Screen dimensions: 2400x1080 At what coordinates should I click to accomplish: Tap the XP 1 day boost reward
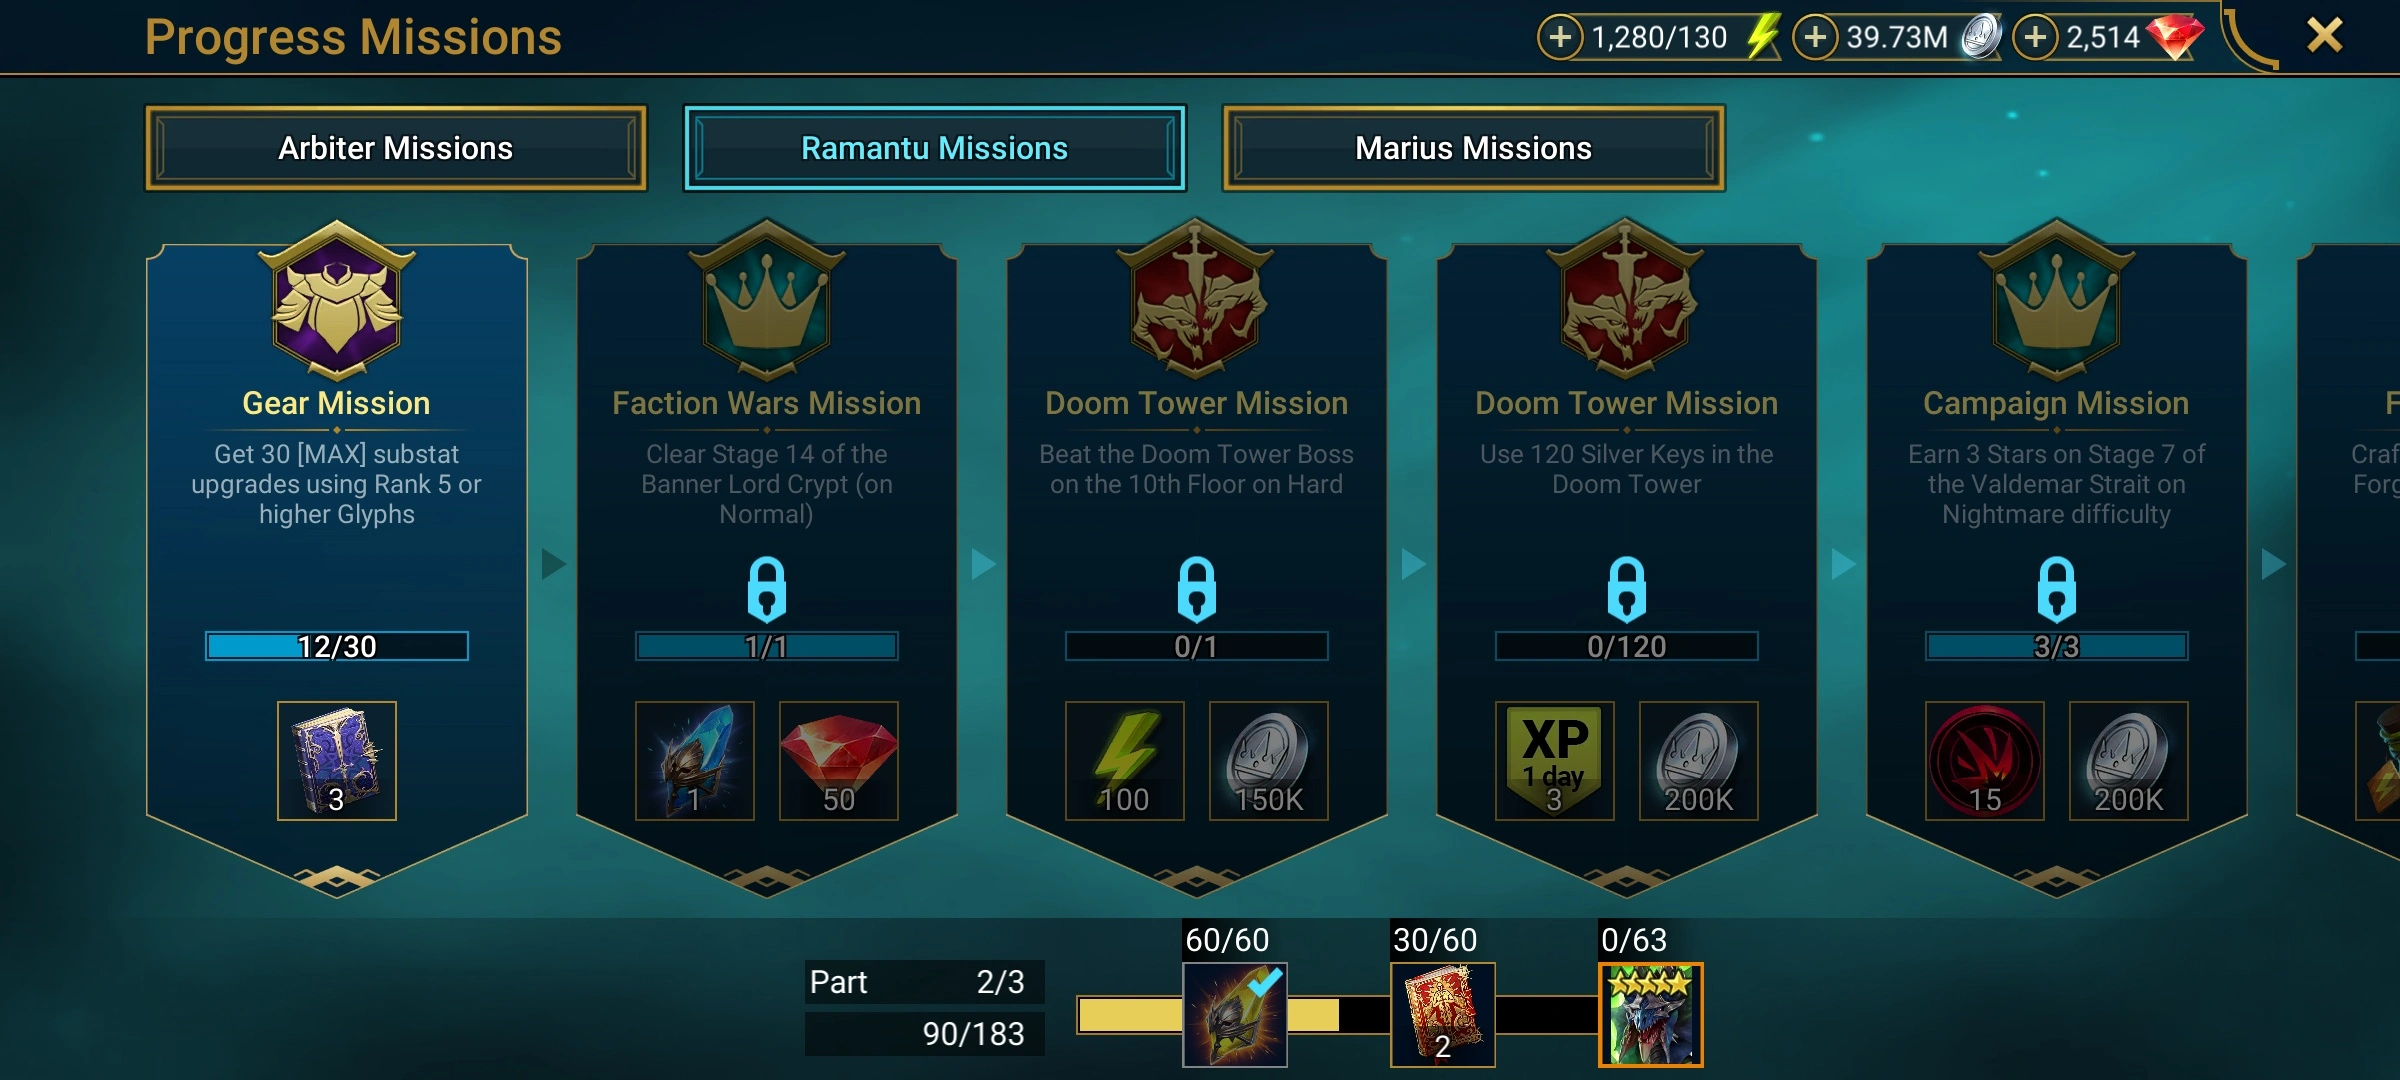(x=1555, y=761)
